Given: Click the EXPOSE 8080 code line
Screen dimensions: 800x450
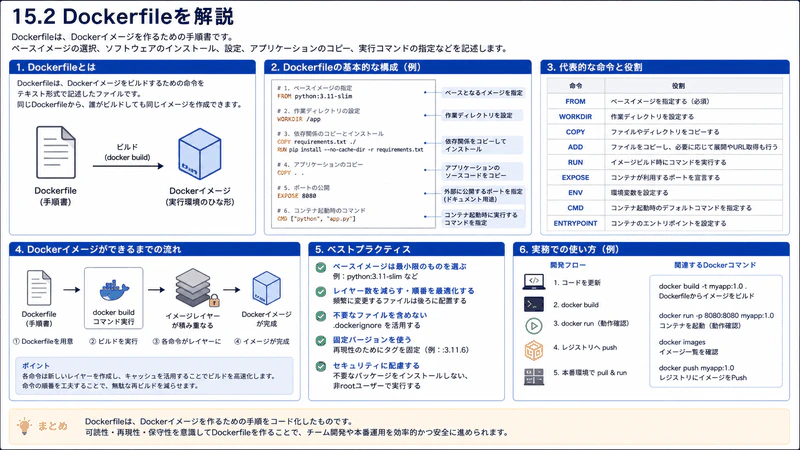Looking at the screenshot, I should tap(297, 196).
